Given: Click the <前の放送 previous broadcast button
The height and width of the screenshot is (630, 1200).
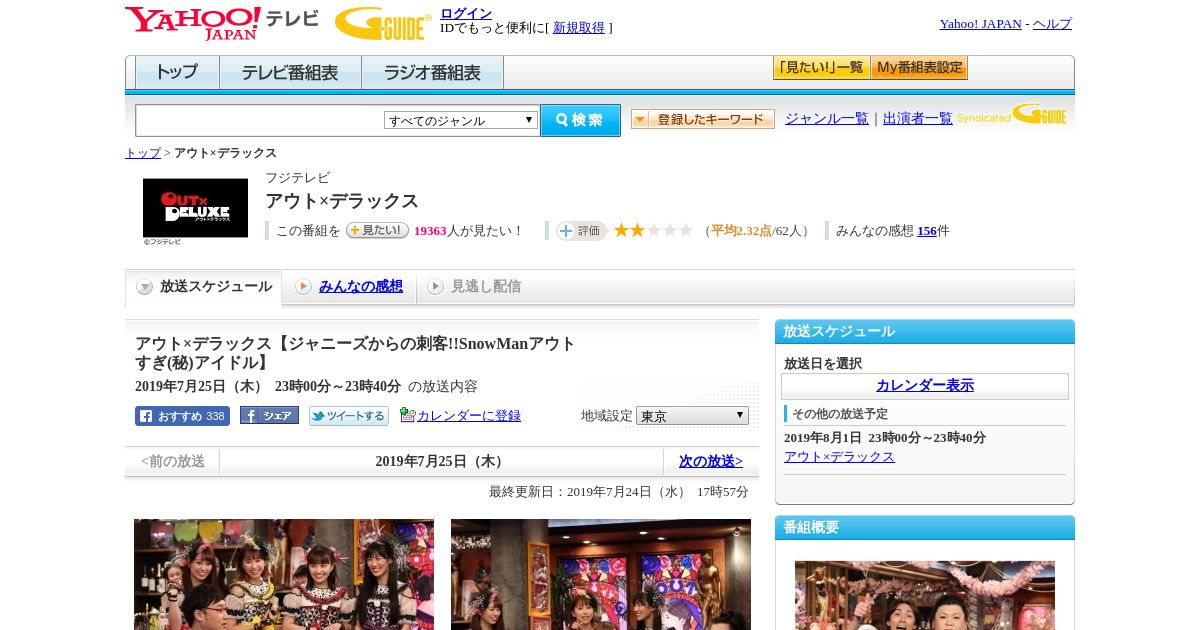Looking at the screenshot, I should [173, 462].
